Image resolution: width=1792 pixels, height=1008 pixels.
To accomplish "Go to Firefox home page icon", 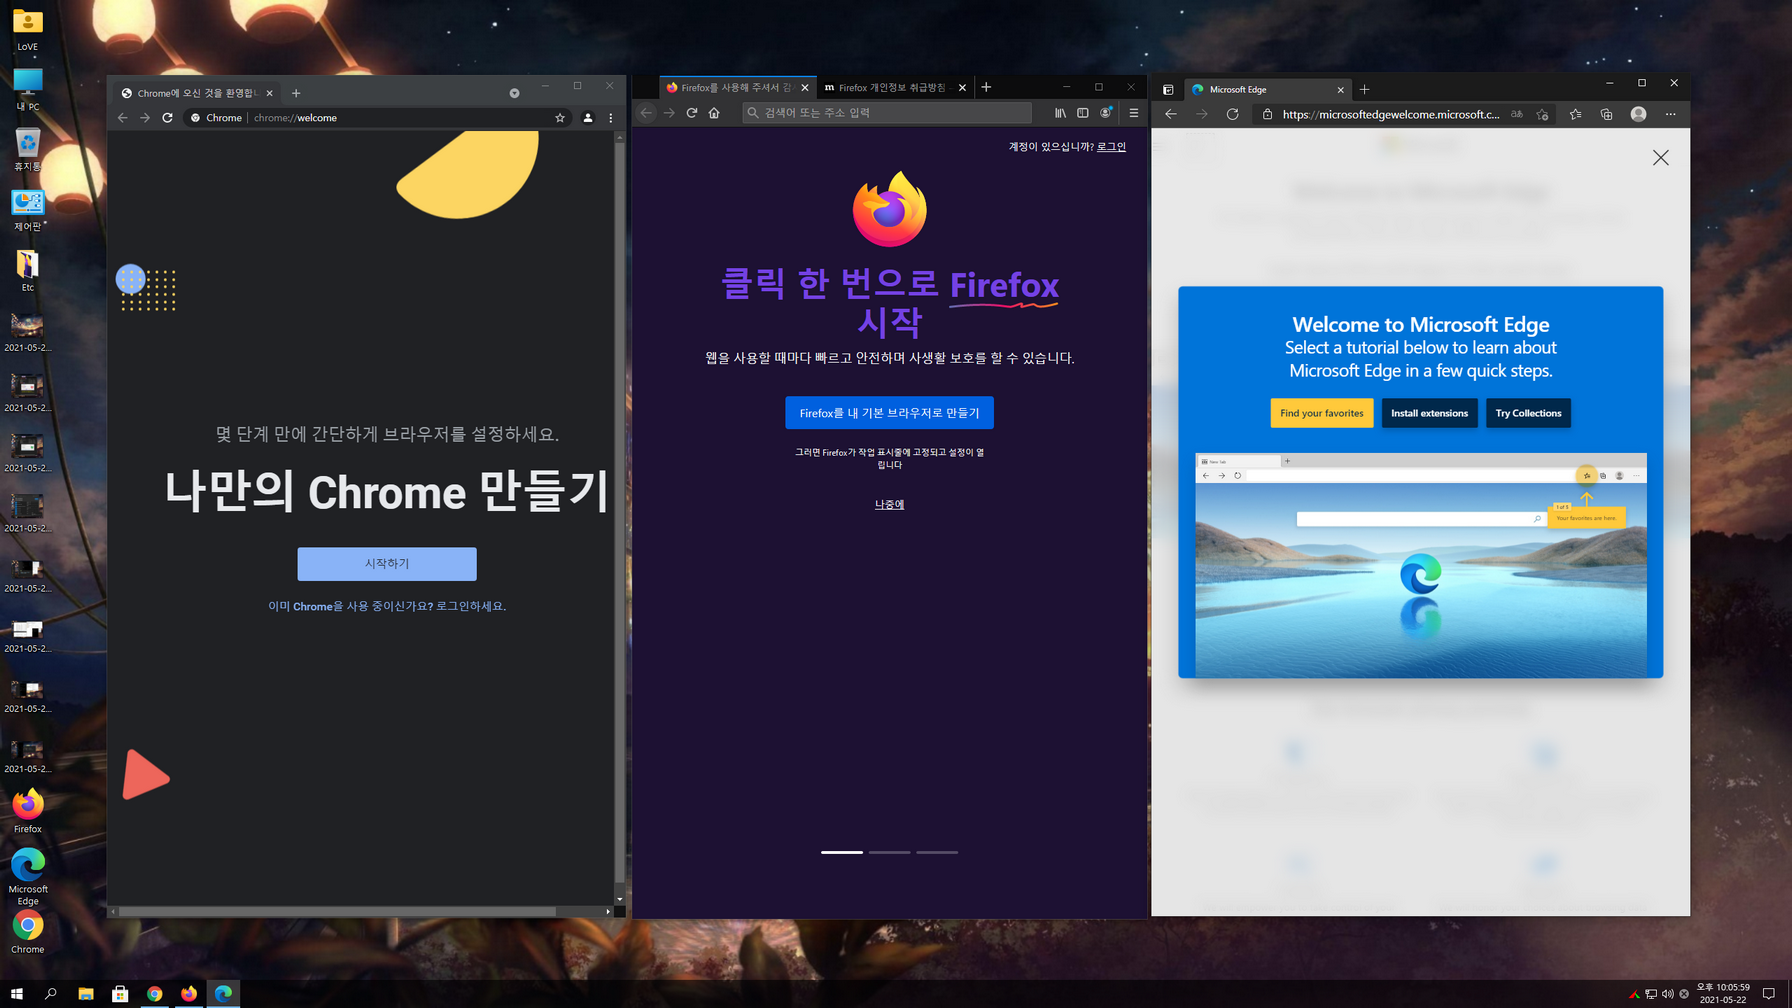I will click(x=714, y=113).
